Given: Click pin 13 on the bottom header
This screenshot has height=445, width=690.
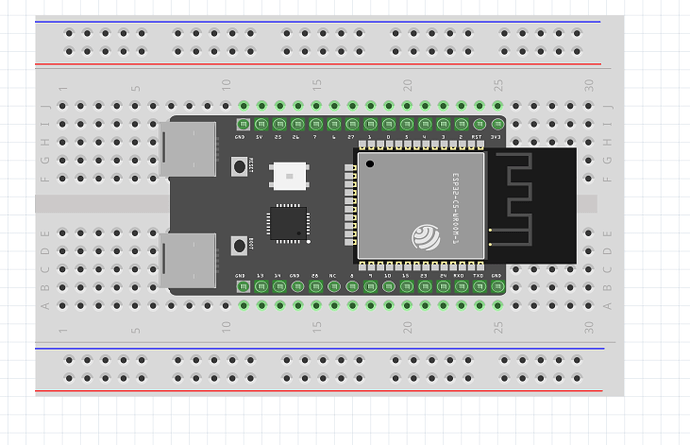Looking at the screenshot, I should [261, 287].
